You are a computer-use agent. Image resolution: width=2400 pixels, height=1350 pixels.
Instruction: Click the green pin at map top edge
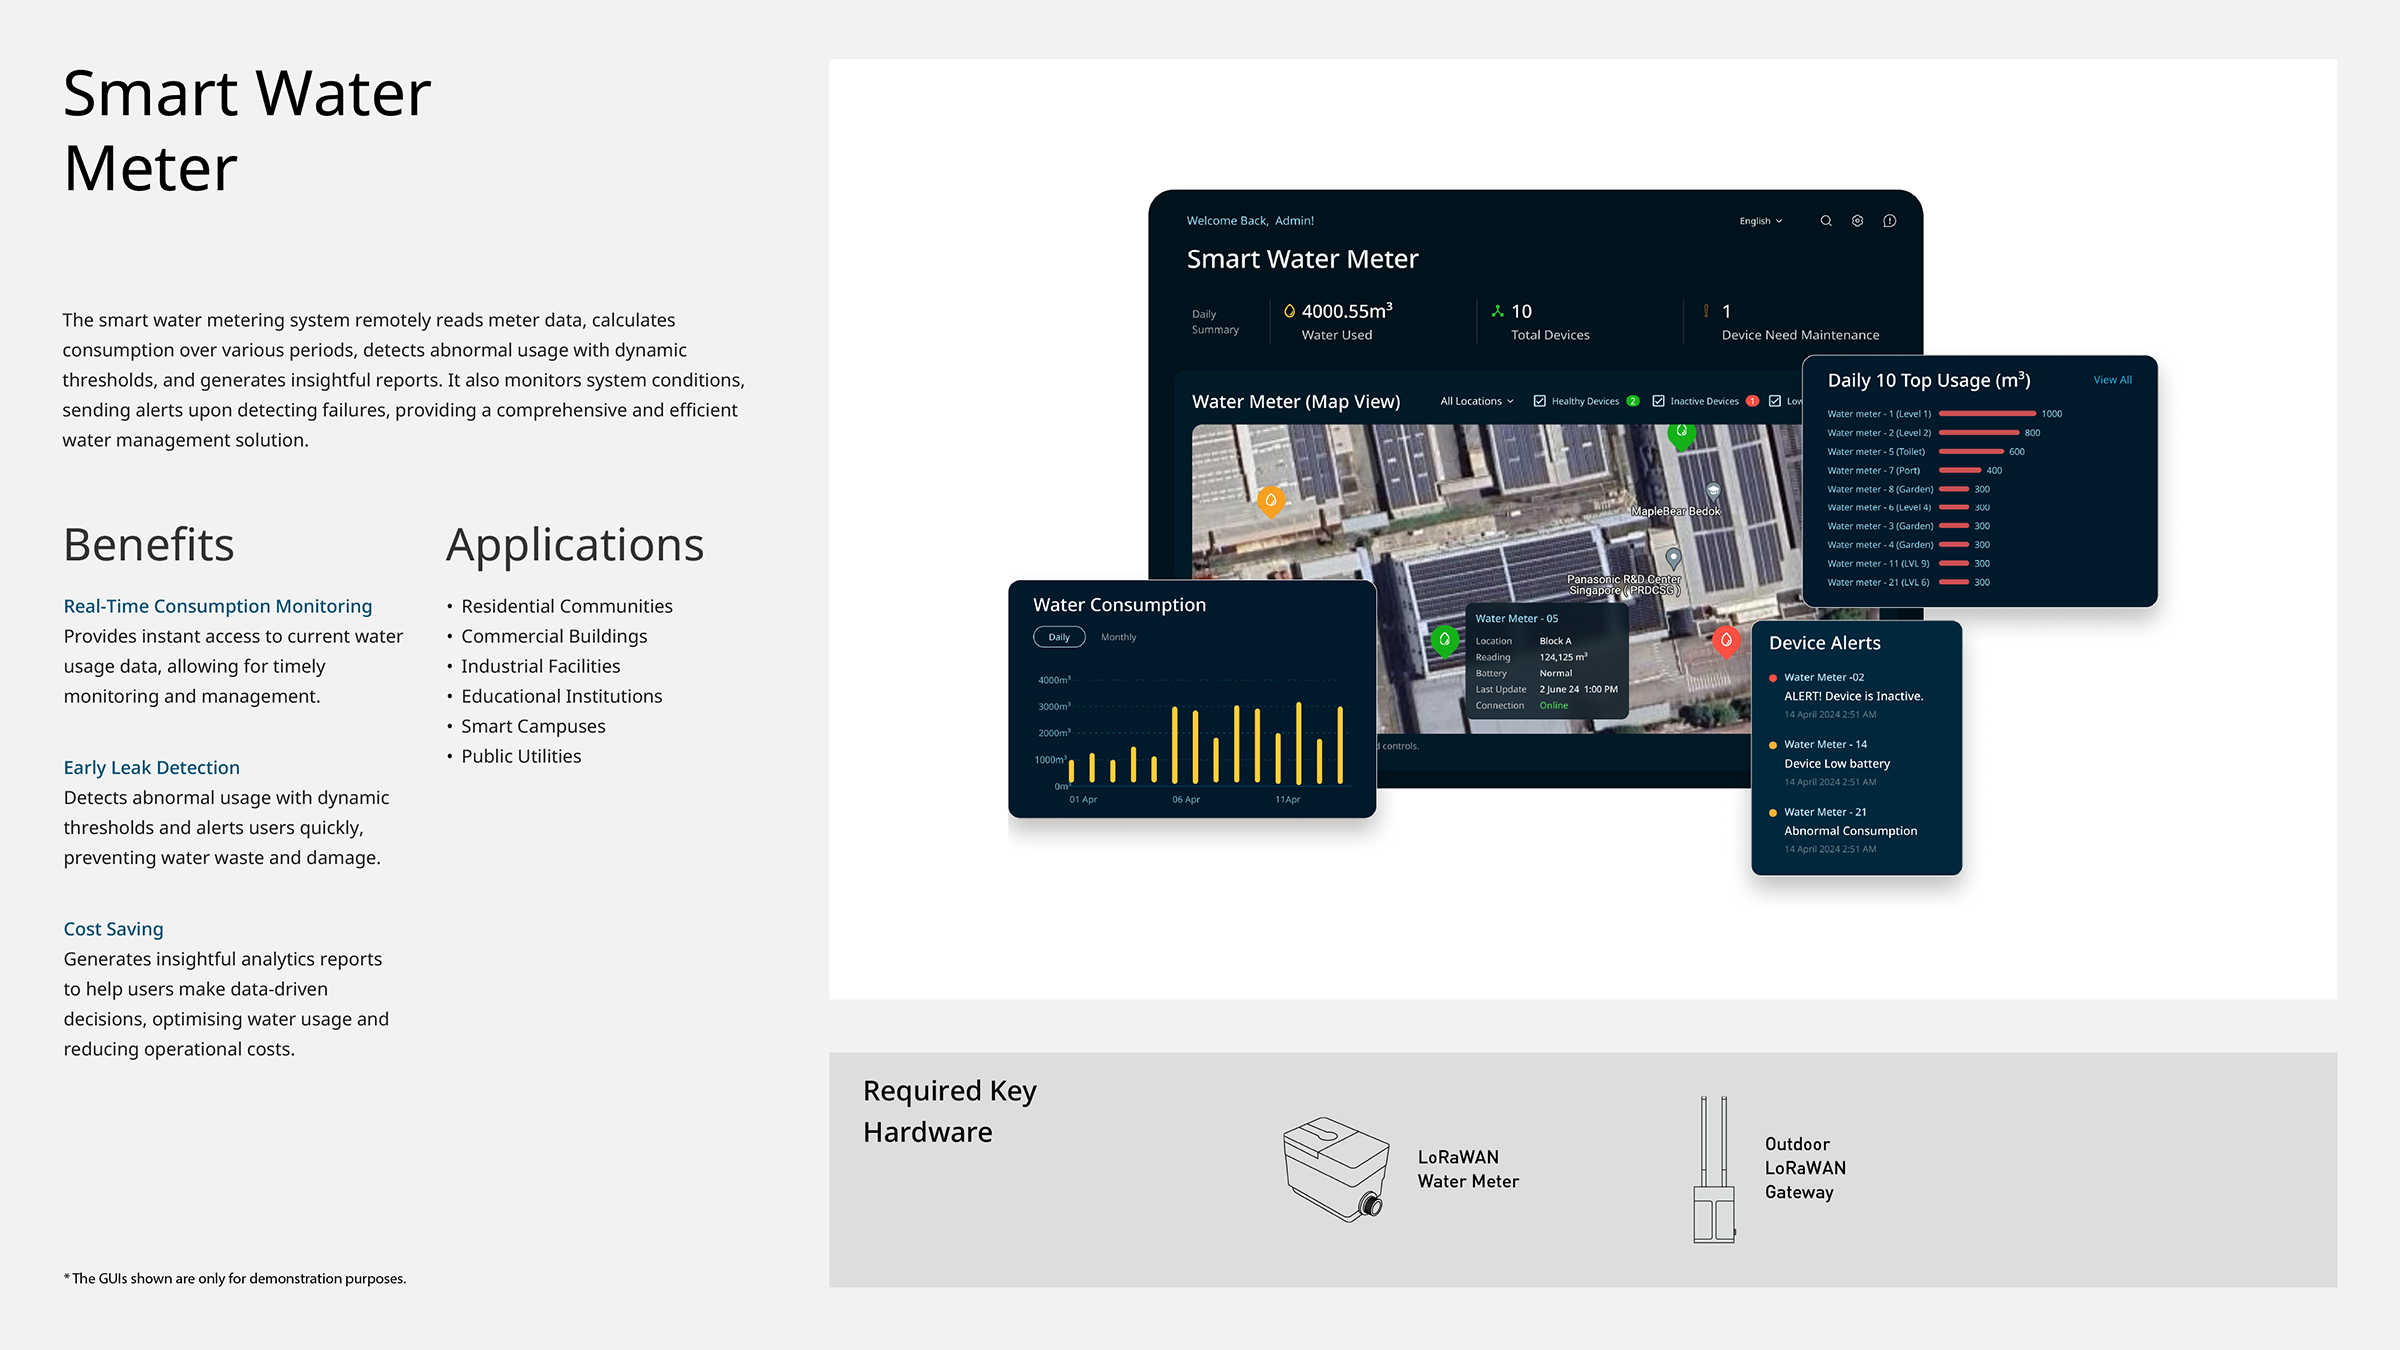[x=1681, y=434]
